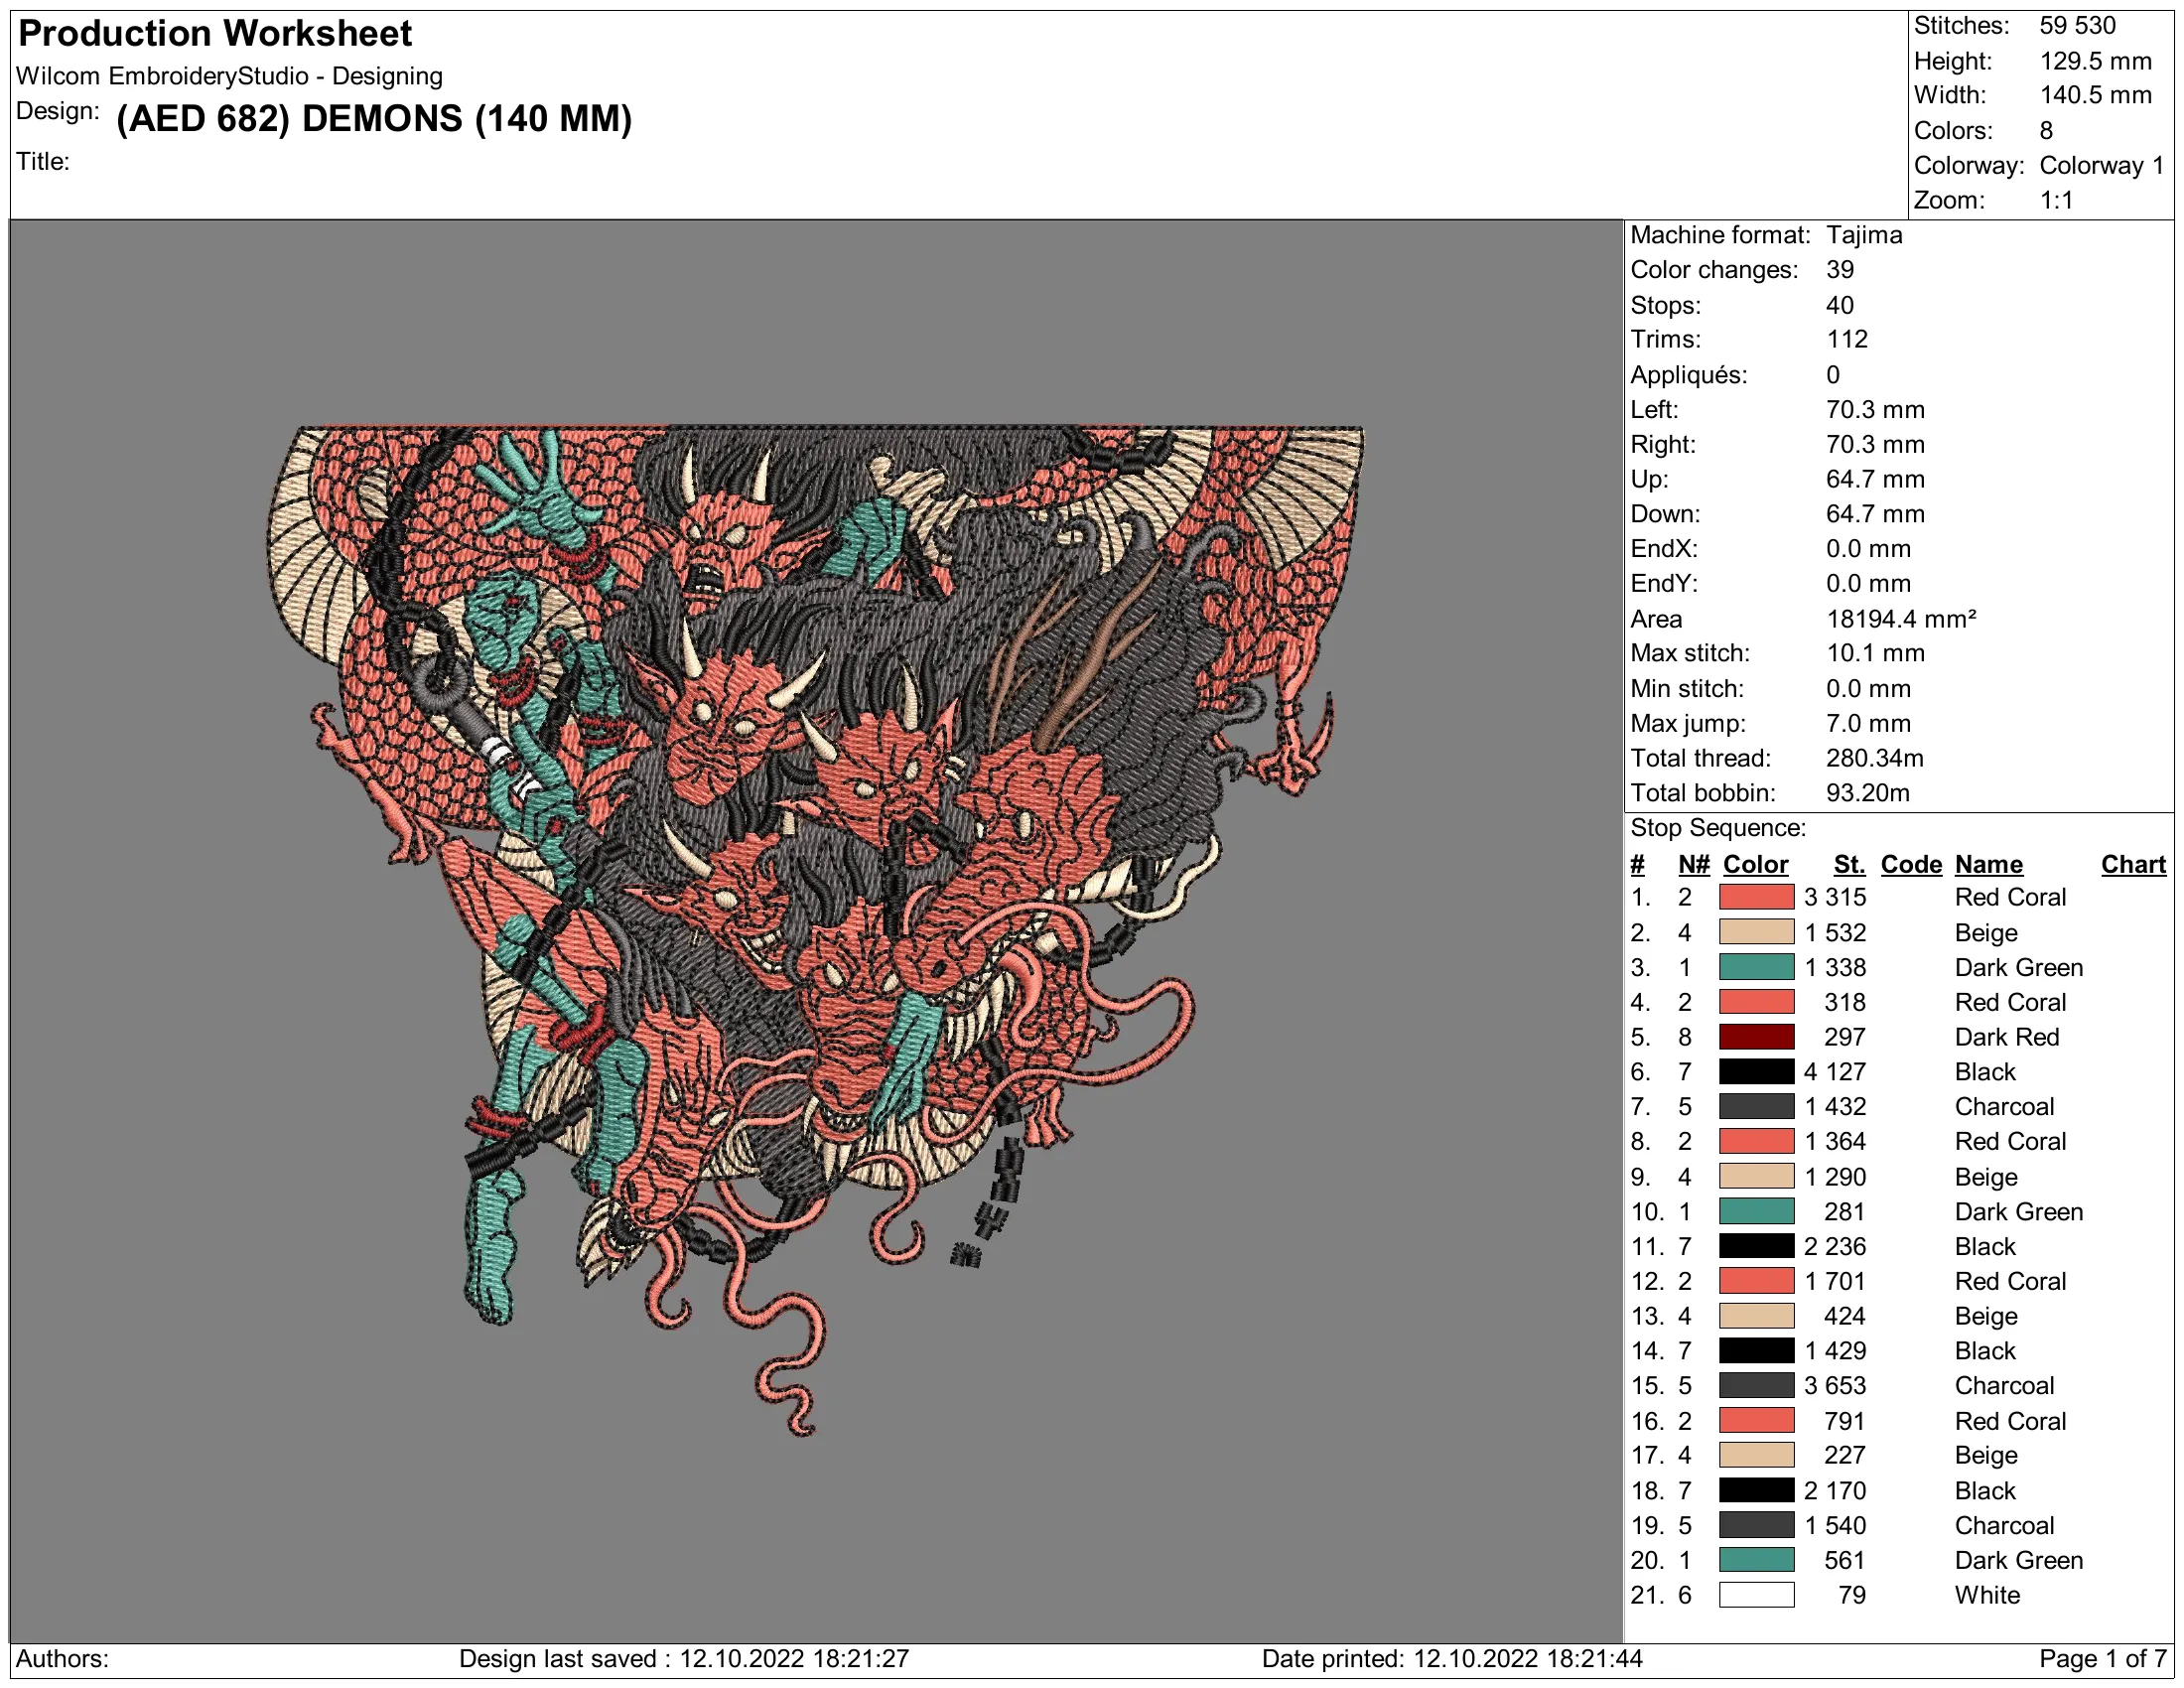Click the color changes value '39'
The height and width of the screenshot is (1688, 2184).
(x=1840, y=270)
